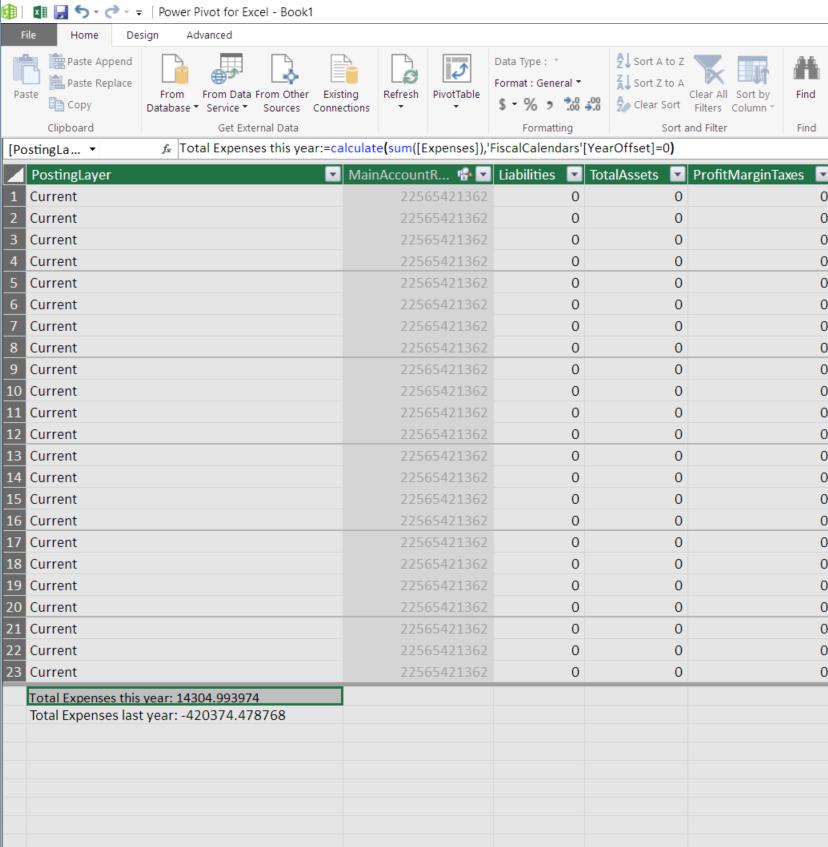Open the Liabilities column filter dropdown
Viewport: 828px width, 847px height.
pos(573,174)
